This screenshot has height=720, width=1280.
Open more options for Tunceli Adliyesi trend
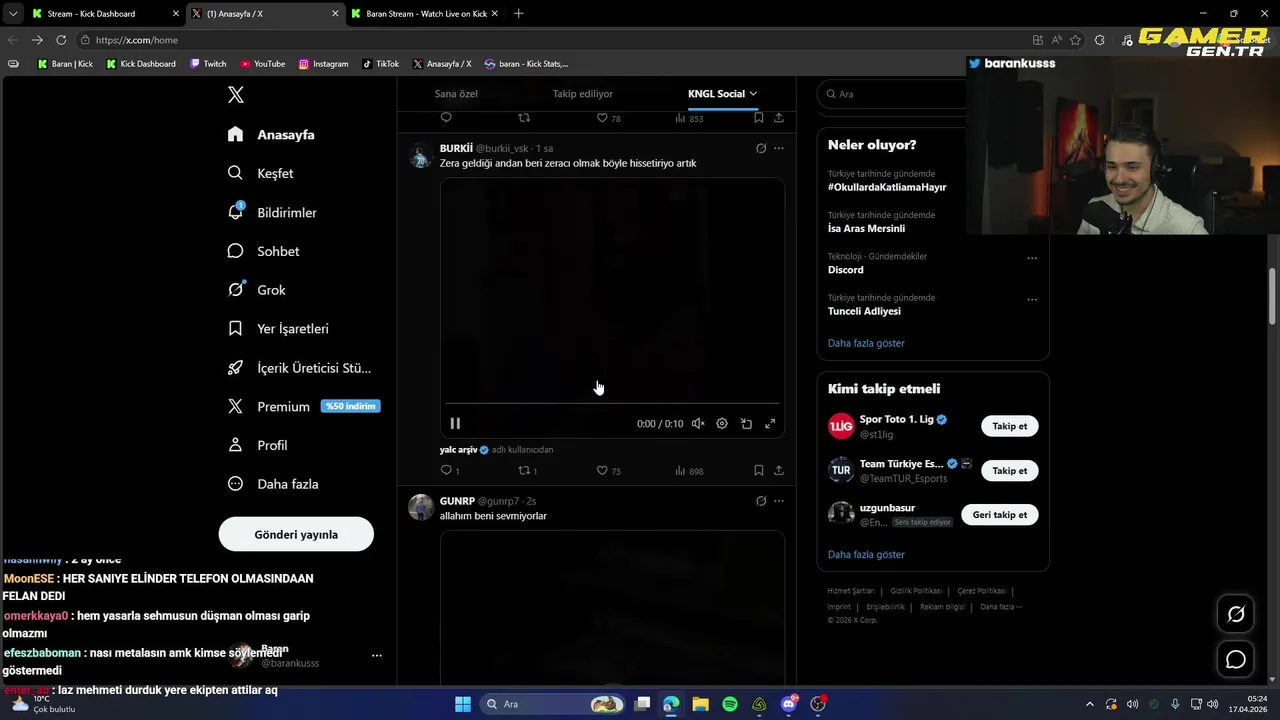tap(1032, 299)
